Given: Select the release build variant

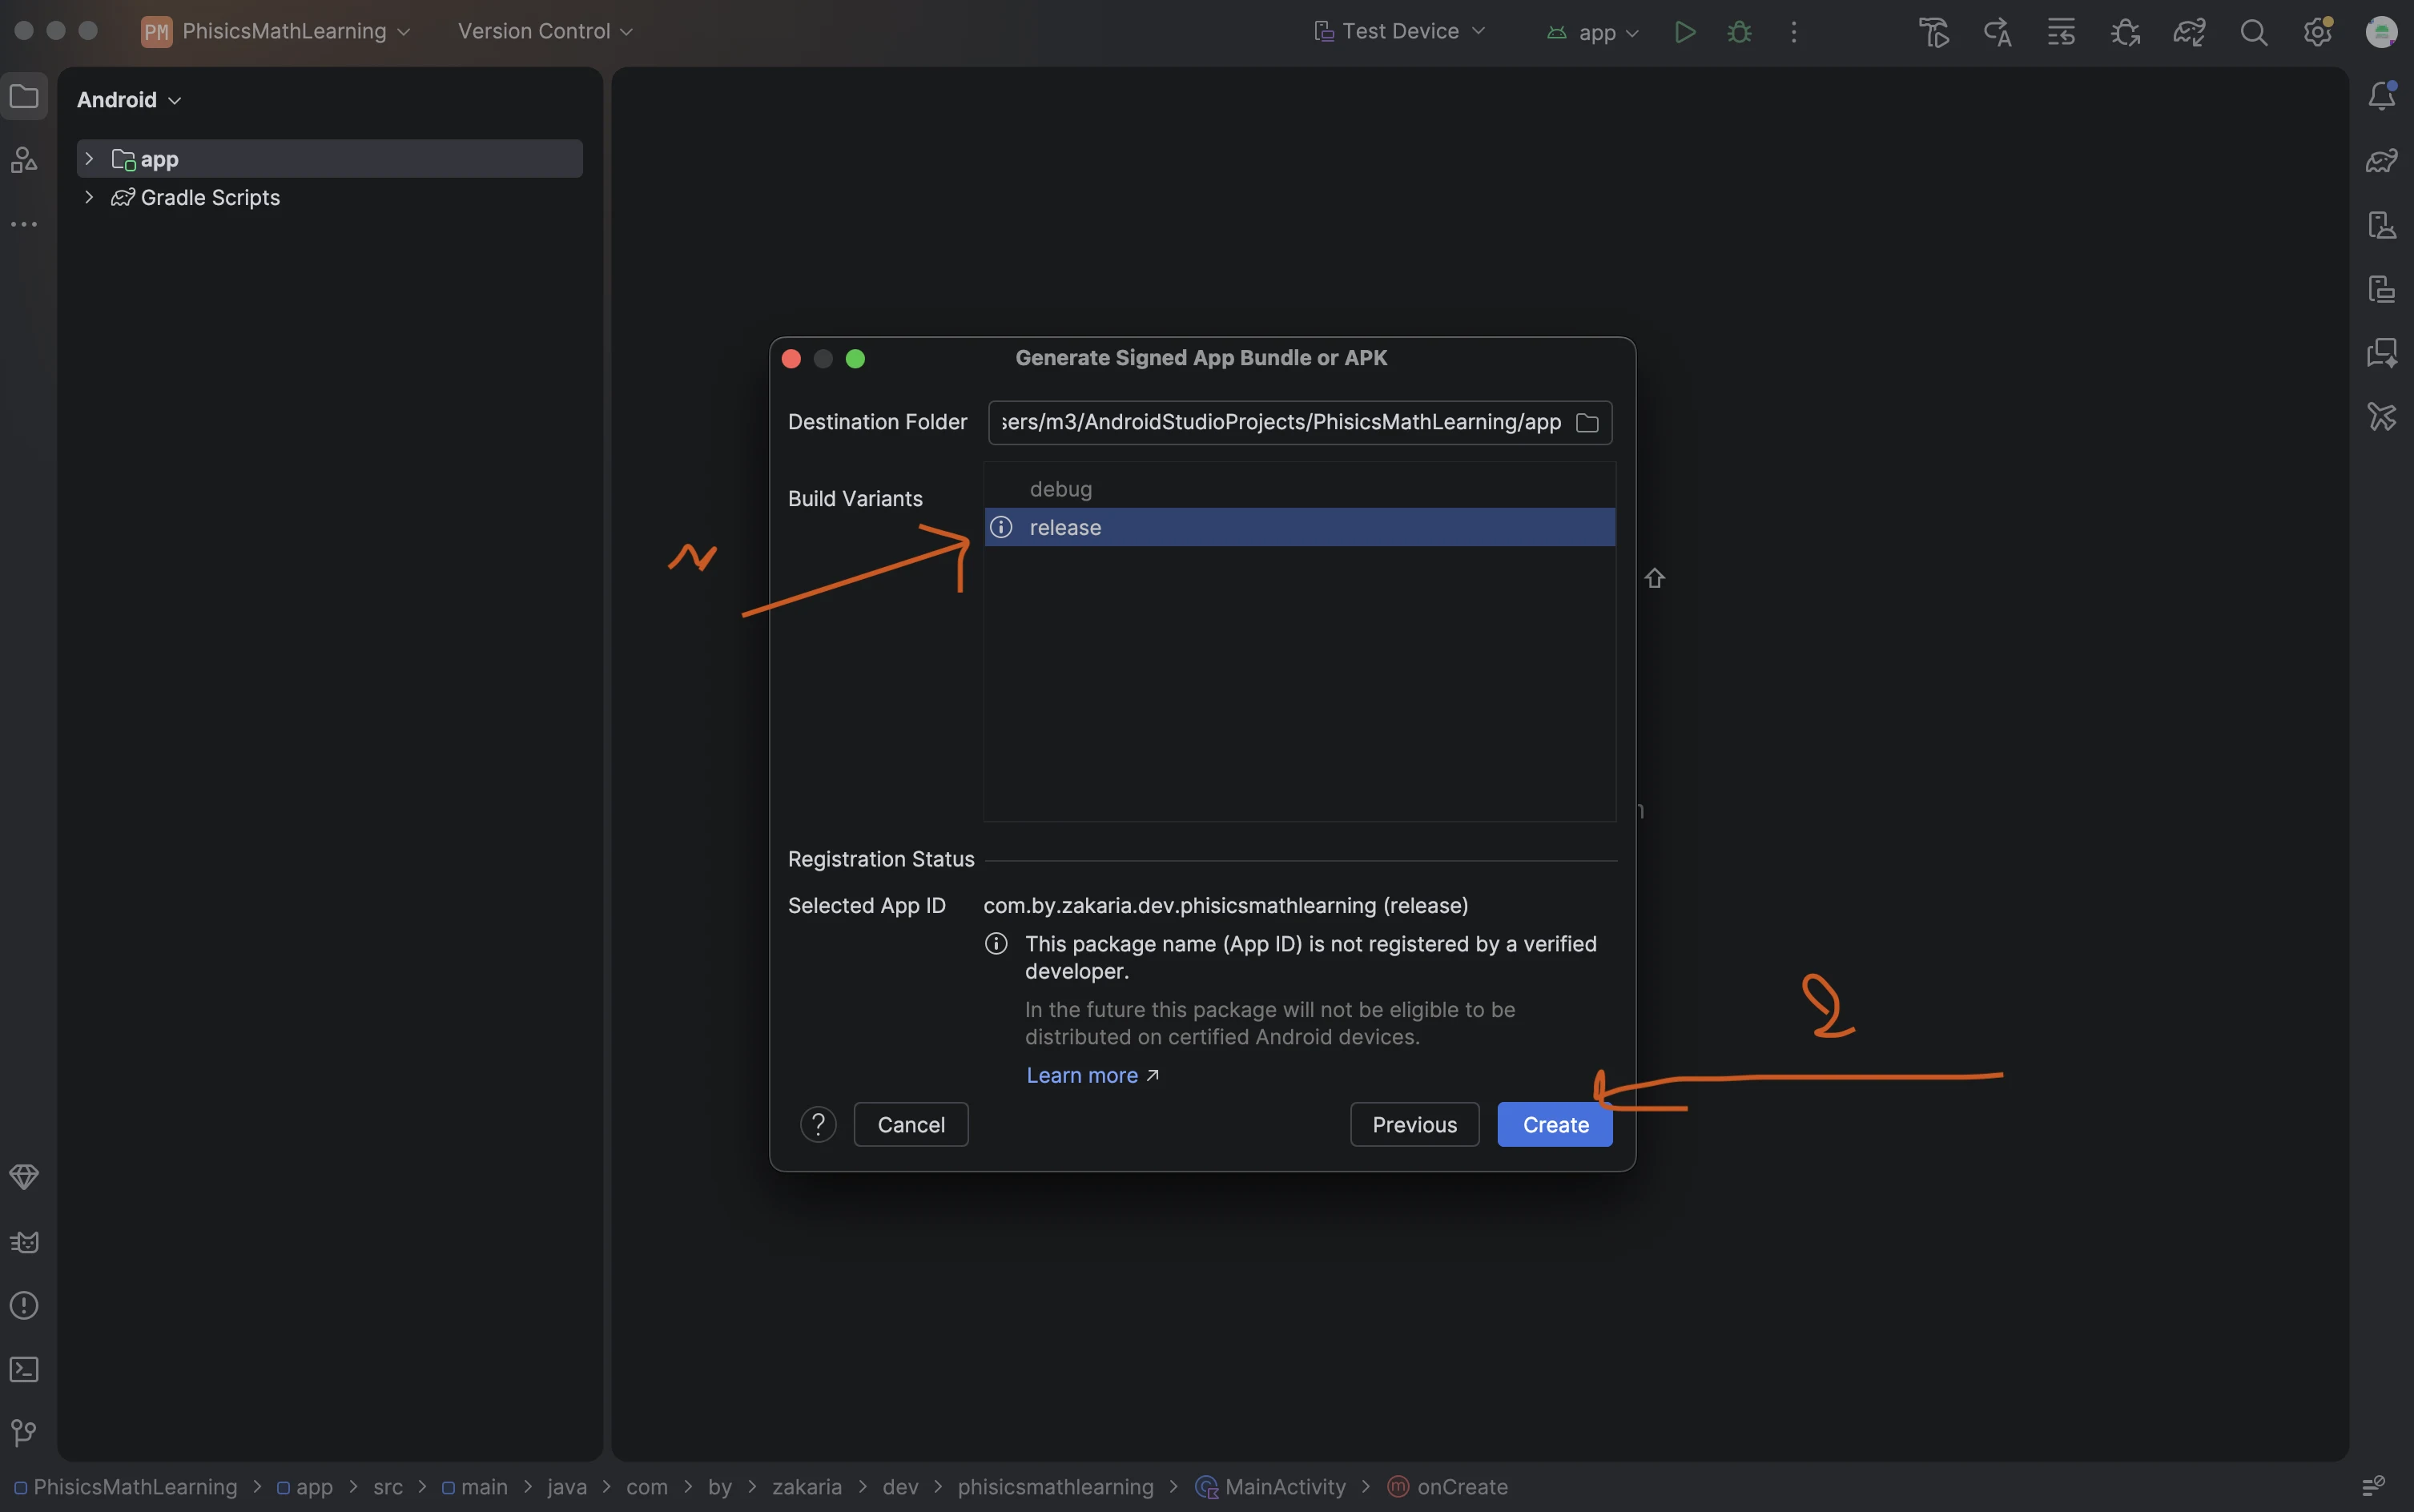Looking at the screenshot, I should click(1300, 527).
